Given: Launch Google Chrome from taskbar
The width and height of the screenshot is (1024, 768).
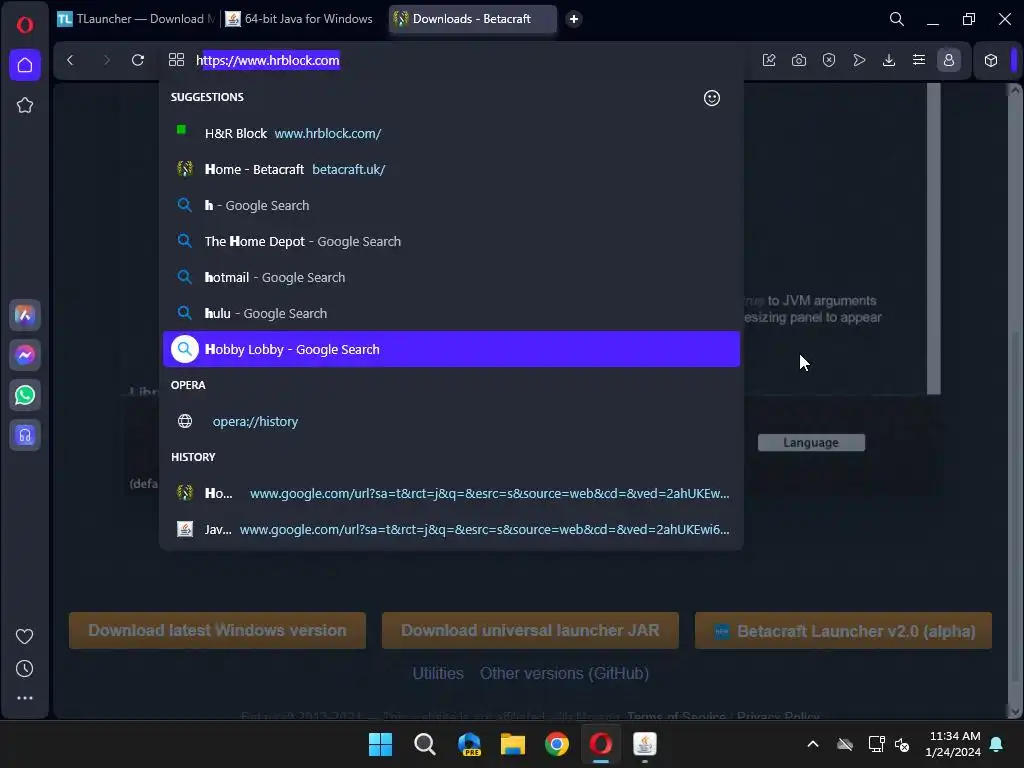Looking at the screenshot, I should pyautogui.click(x=557, y=744).
